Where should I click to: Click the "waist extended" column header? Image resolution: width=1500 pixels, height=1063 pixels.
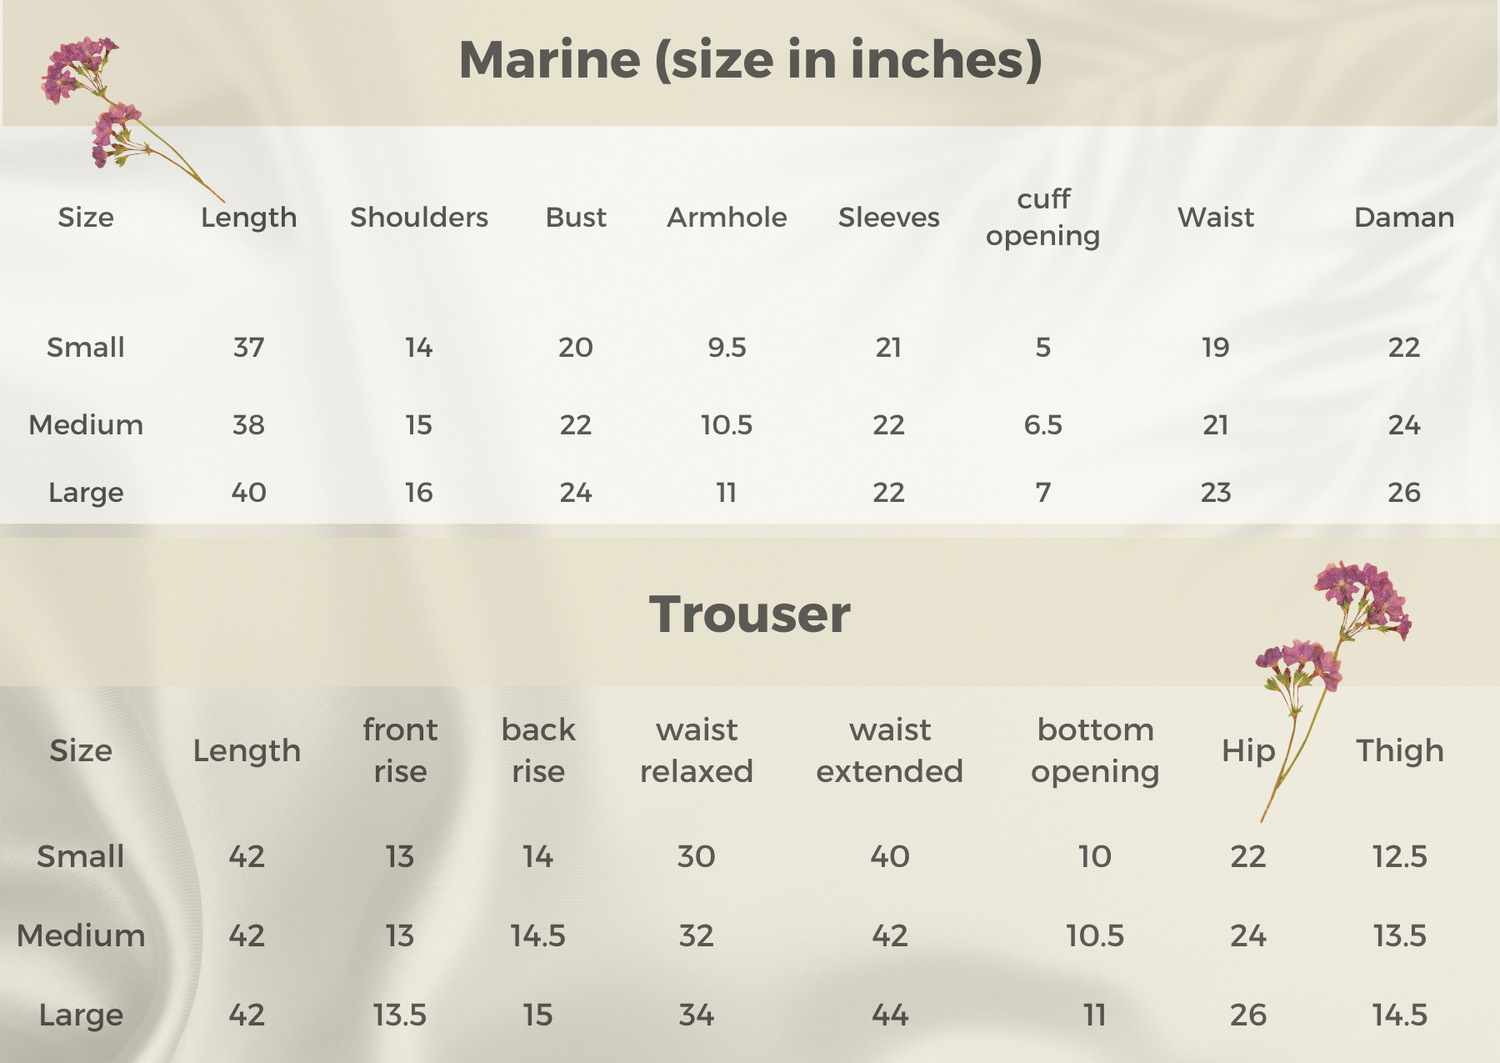(890, 750)
